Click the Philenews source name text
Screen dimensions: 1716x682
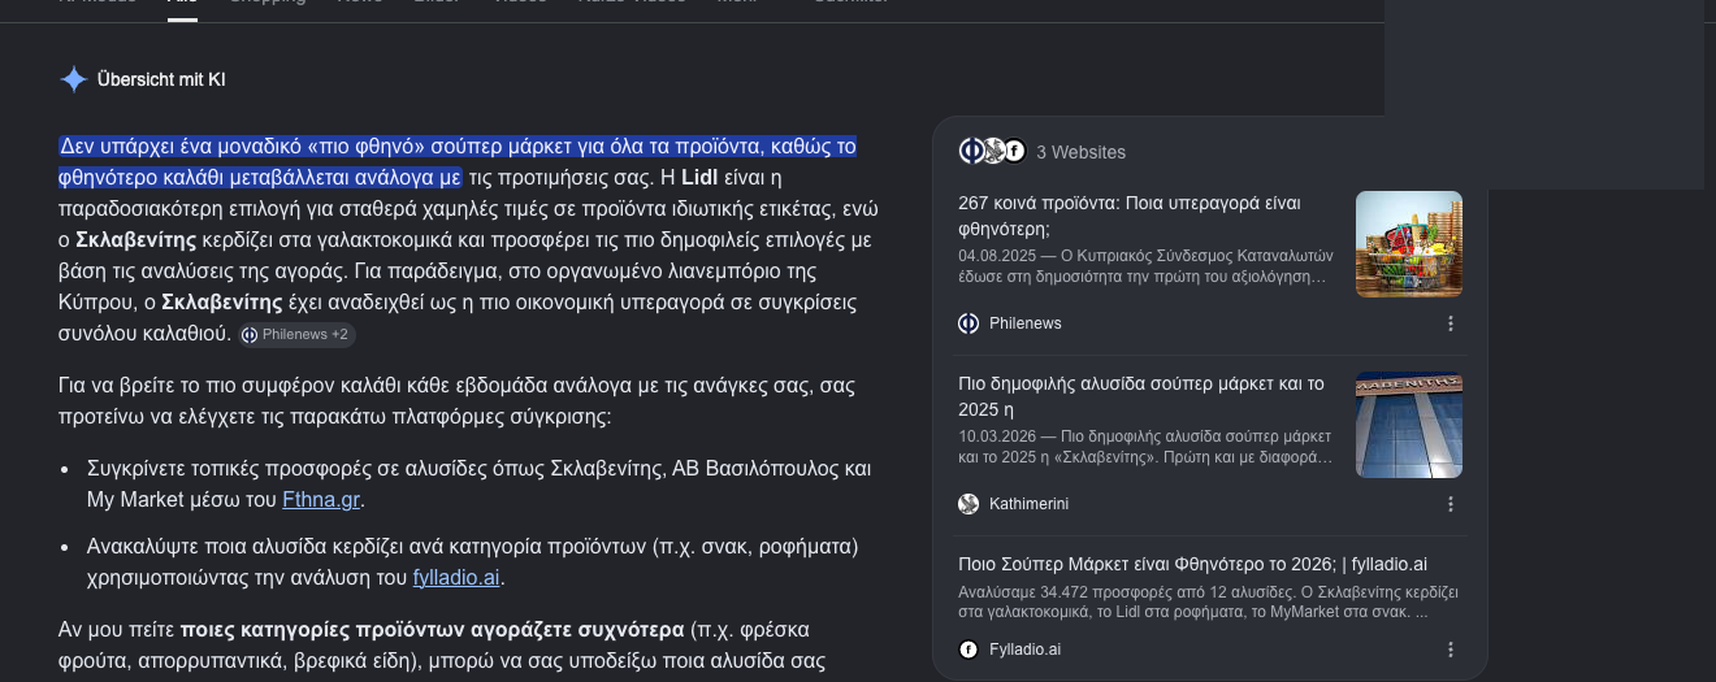coord(1025,323)
